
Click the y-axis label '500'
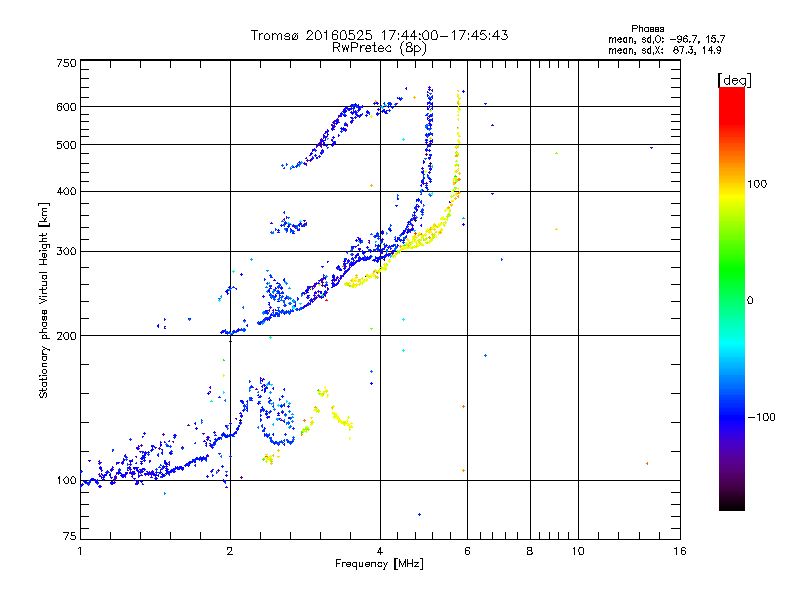pos(66,145)
